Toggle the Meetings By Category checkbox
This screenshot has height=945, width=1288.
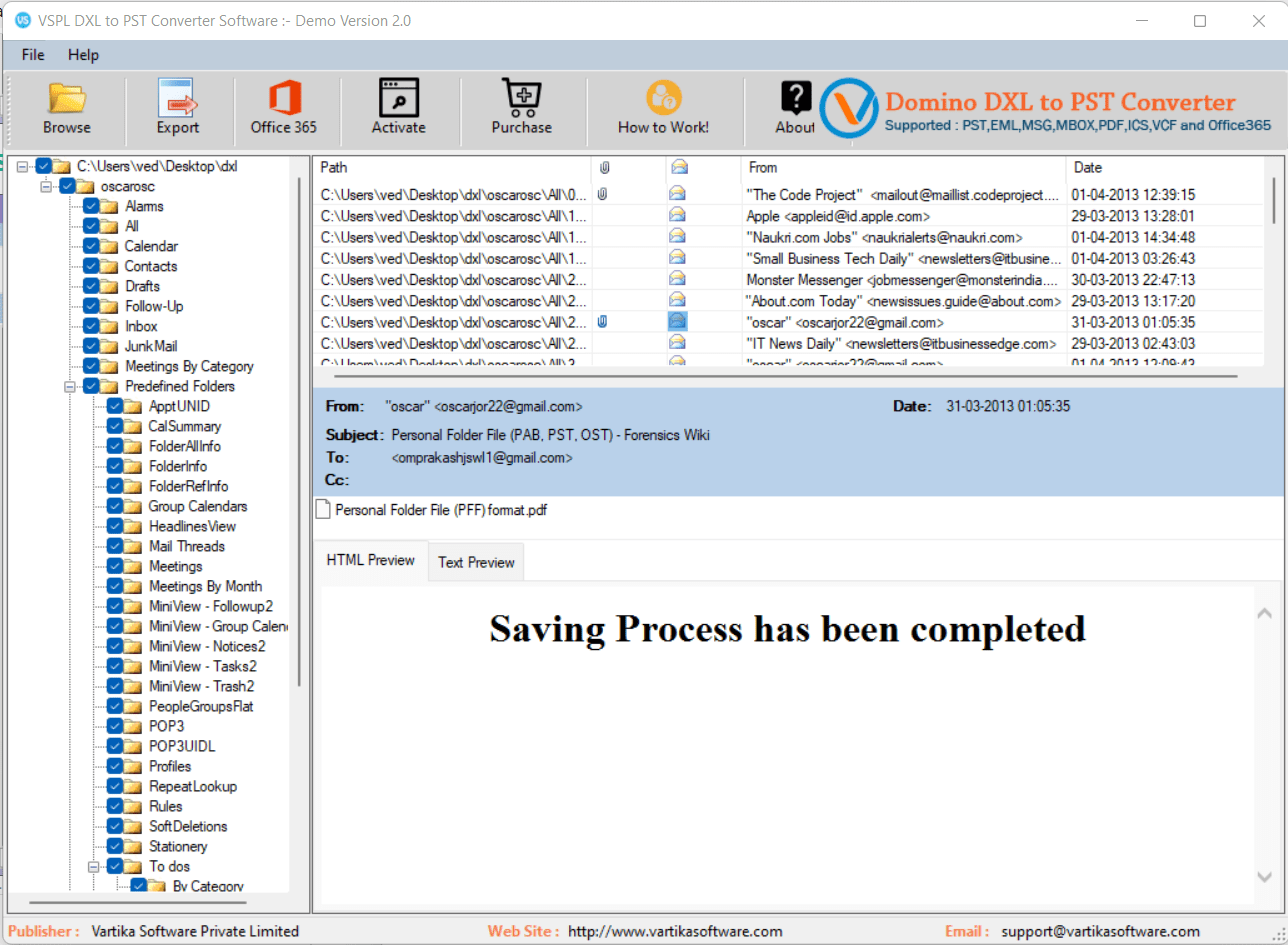point(91,366)
